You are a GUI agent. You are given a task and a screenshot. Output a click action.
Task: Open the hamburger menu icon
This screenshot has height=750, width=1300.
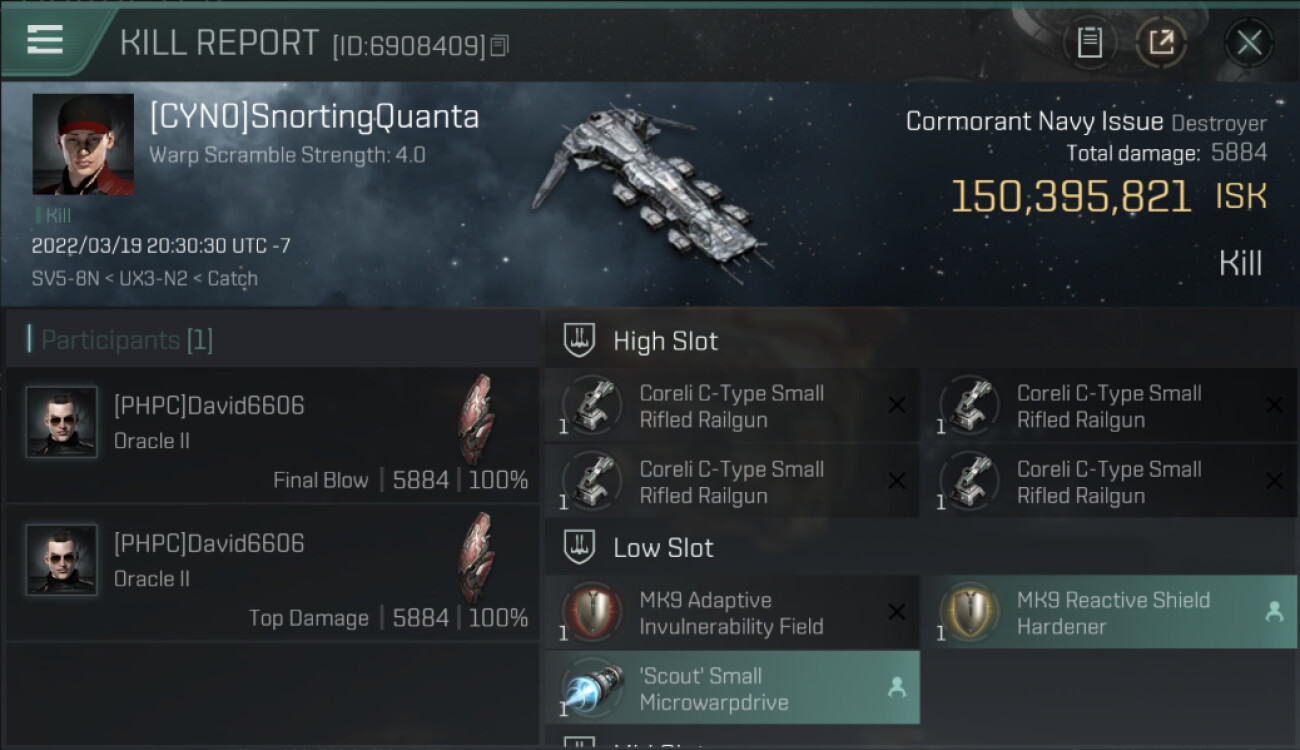45,40
